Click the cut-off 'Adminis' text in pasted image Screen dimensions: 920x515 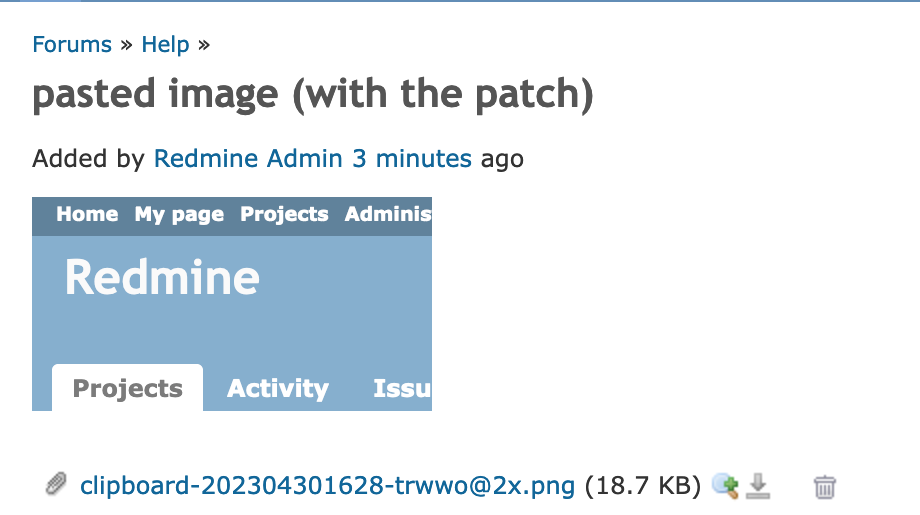click(x=388, y=215)
